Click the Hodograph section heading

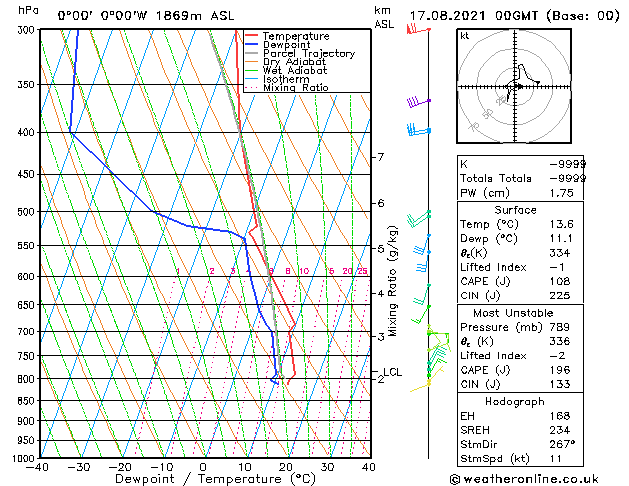pos(515,401)
